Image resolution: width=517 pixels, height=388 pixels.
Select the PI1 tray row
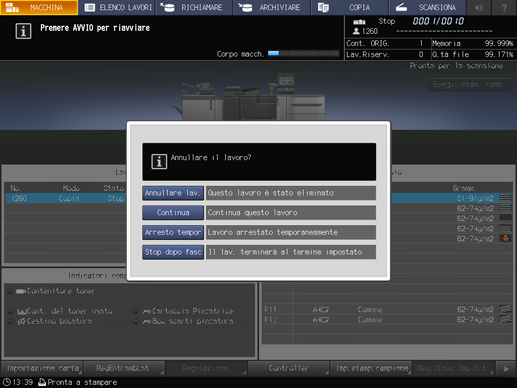(387, 310)
